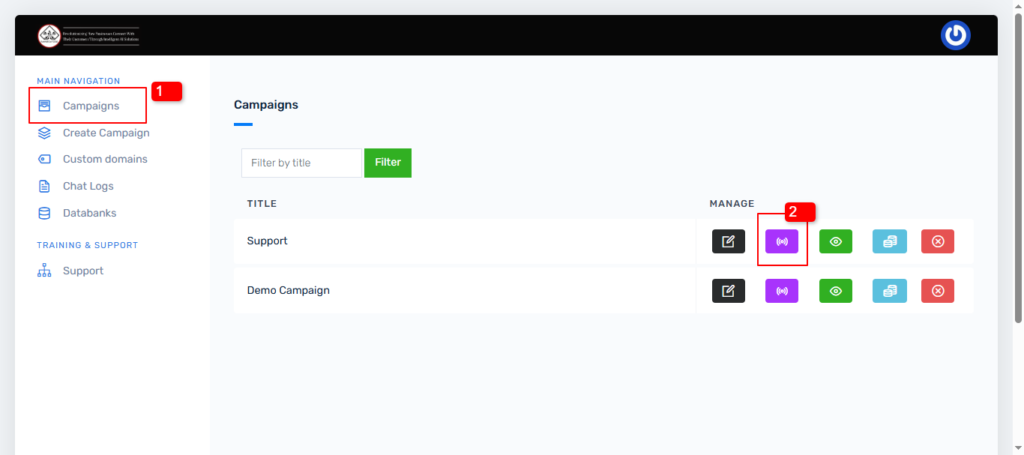Click the TITLE column header
1024x455 pixels.
(262, 204)
